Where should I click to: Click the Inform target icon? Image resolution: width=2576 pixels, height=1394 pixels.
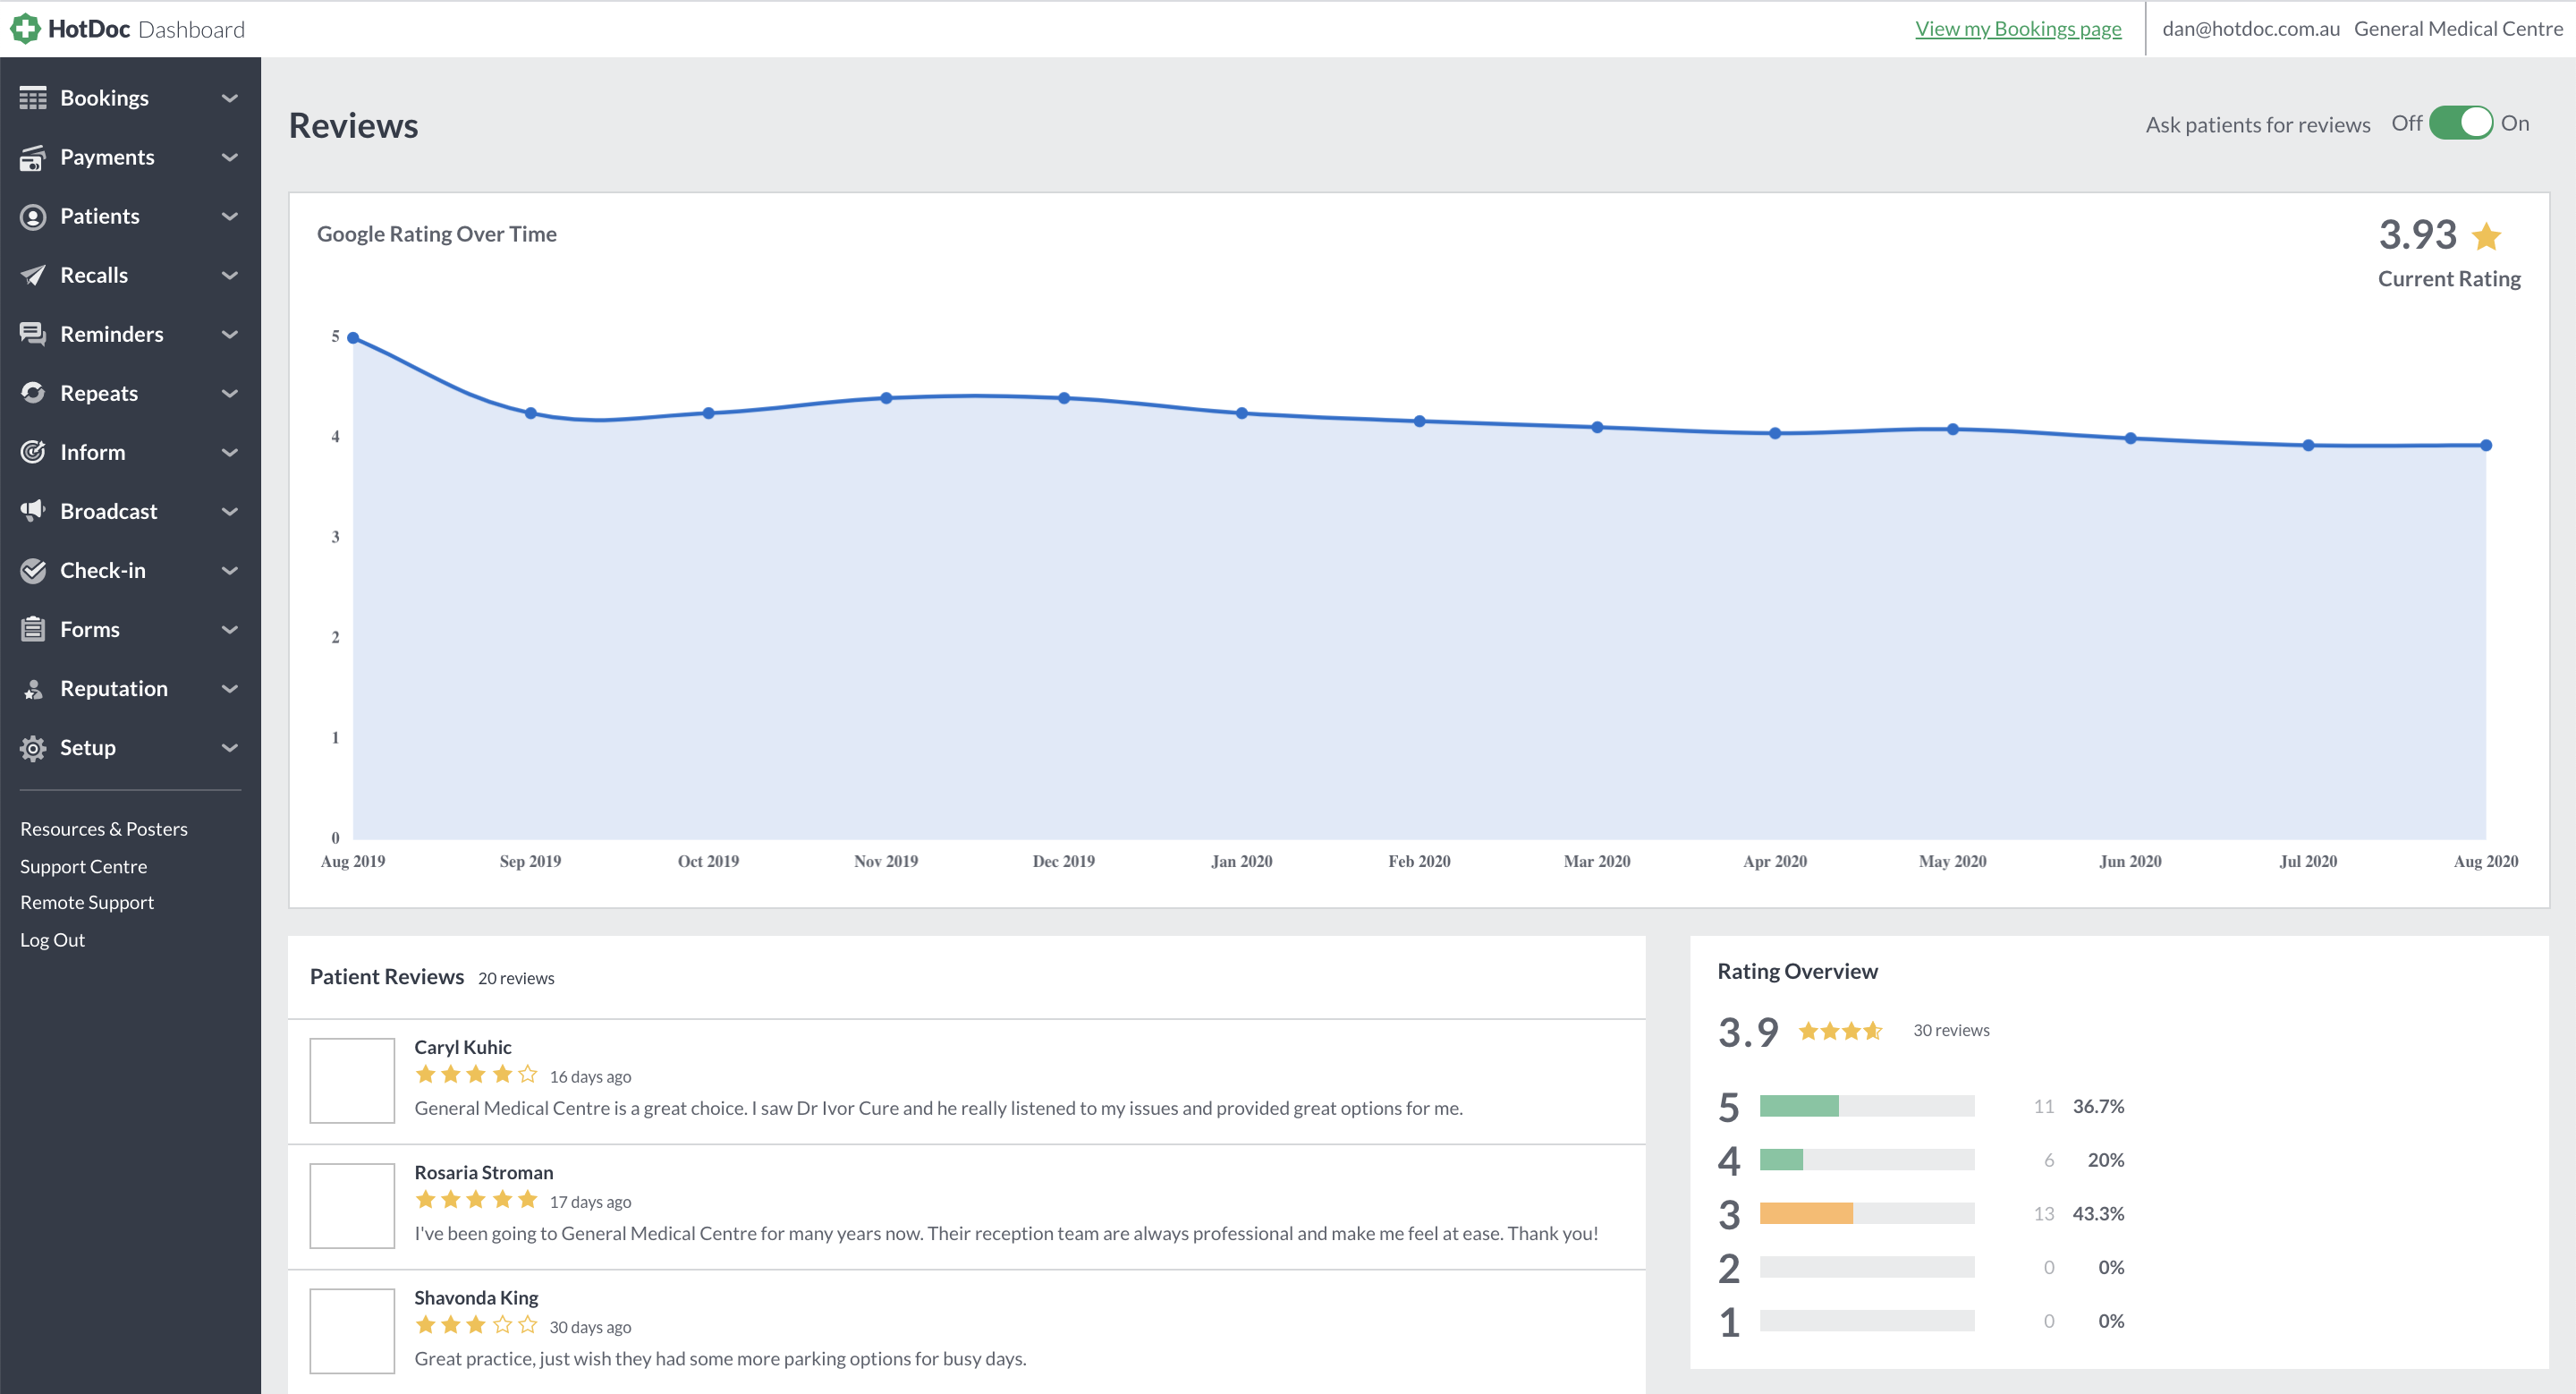(x=33, y=452)
